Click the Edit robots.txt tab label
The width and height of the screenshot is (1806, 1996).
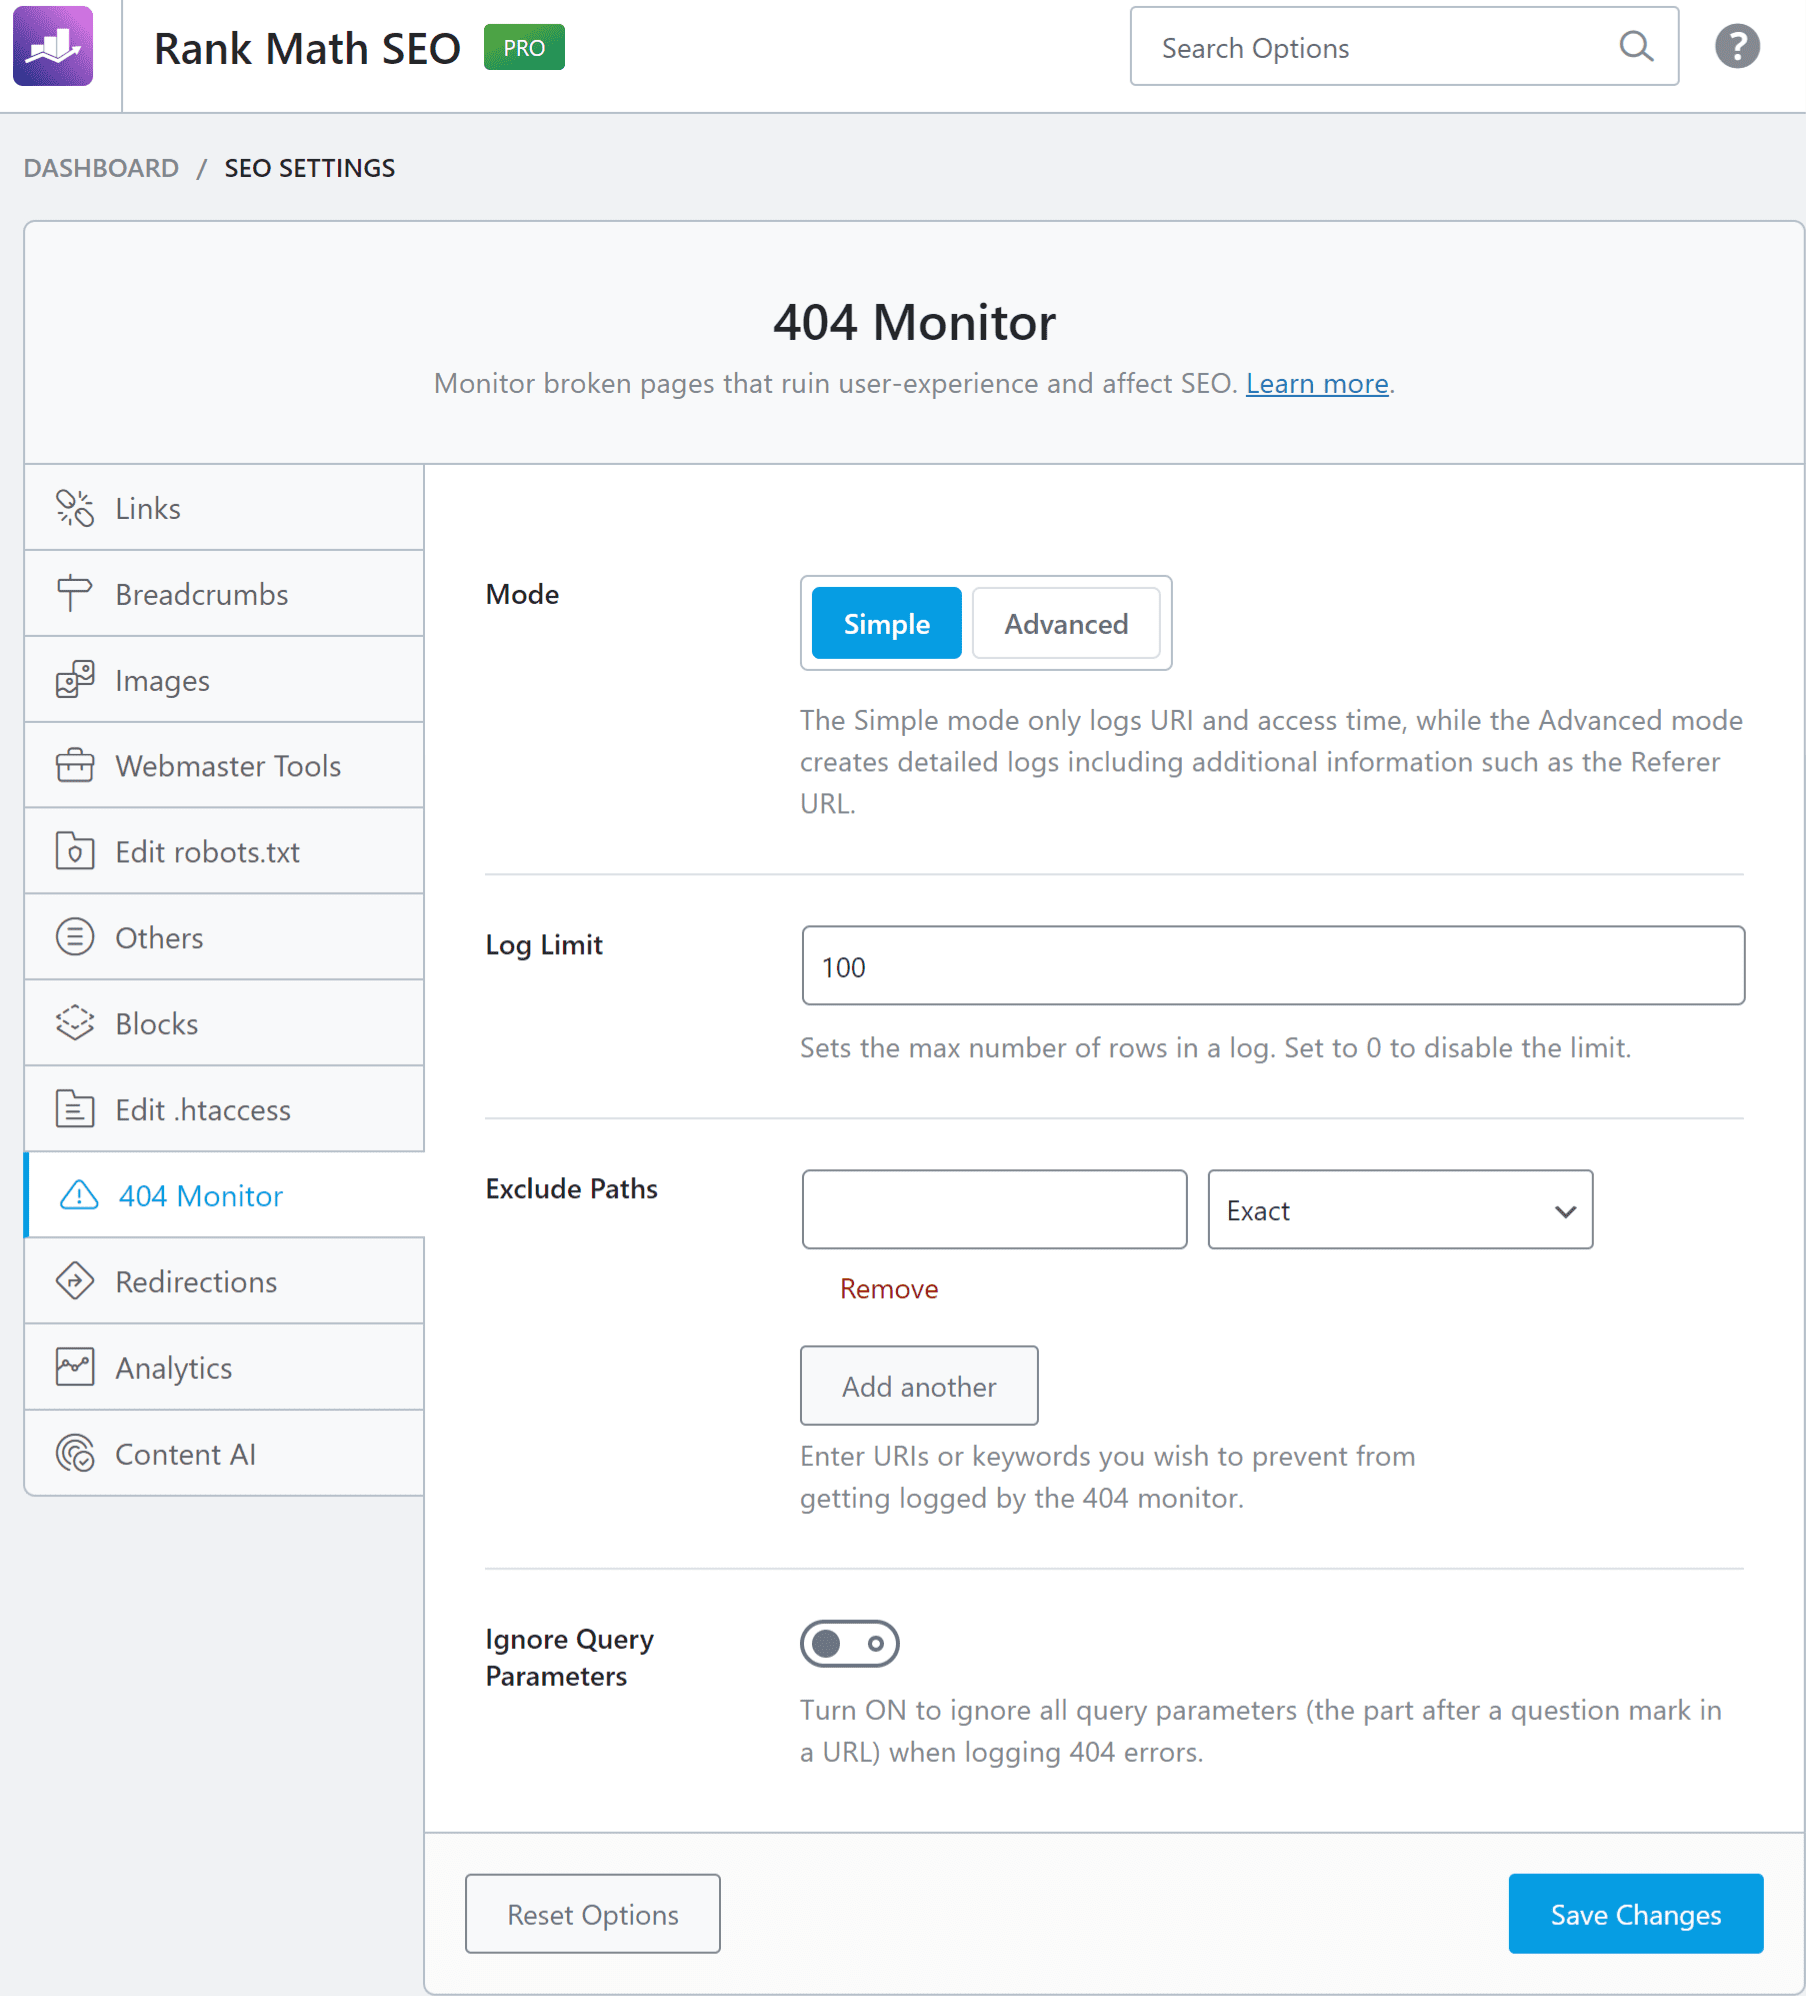[207, 852]
